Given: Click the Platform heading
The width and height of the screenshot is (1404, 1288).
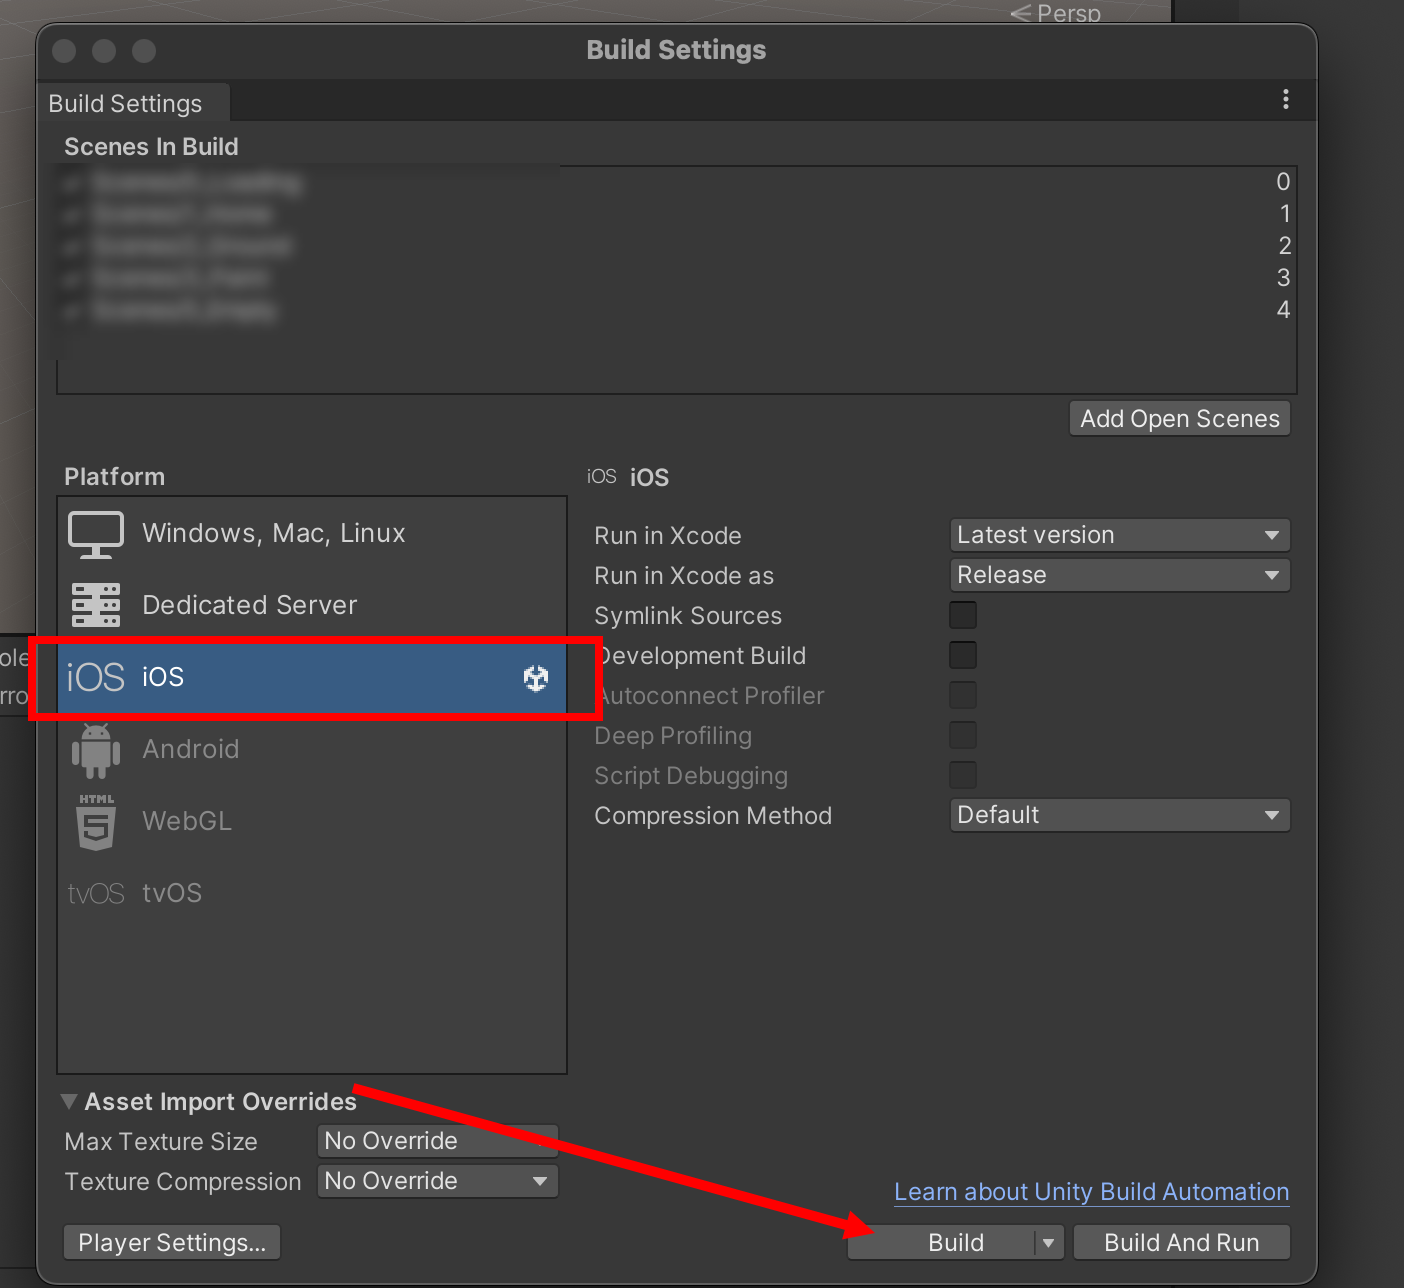Looking at the screenshot, I should click(x=114, y=477).
